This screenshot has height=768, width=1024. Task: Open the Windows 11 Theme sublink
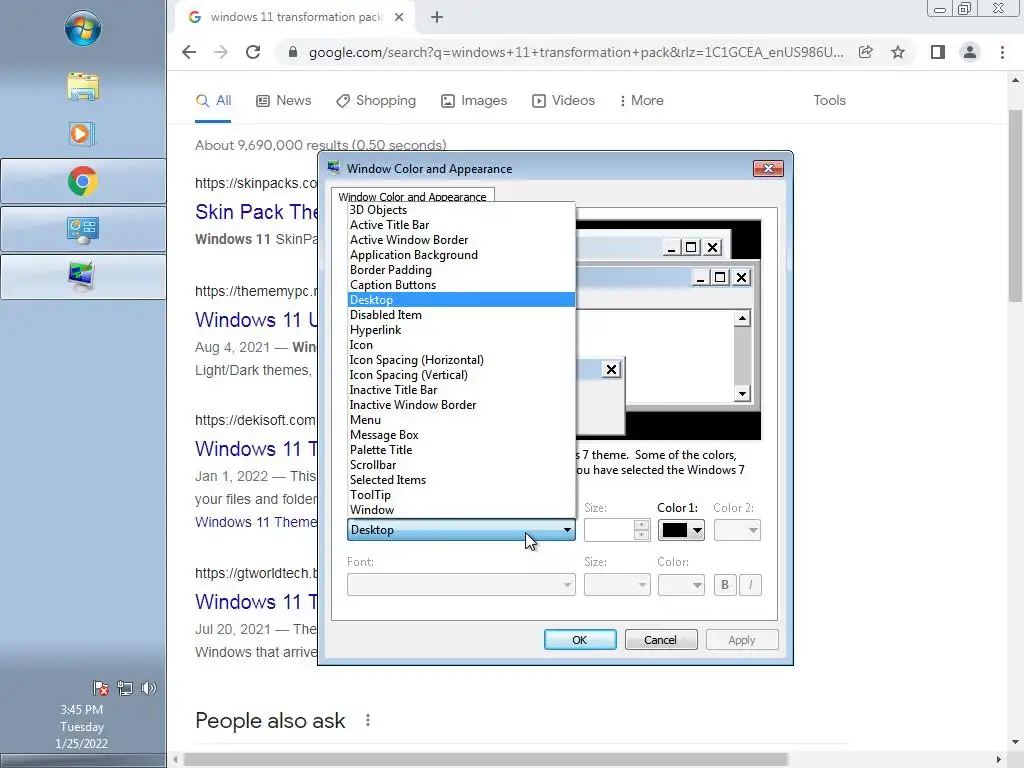click(x=256, y=522)
